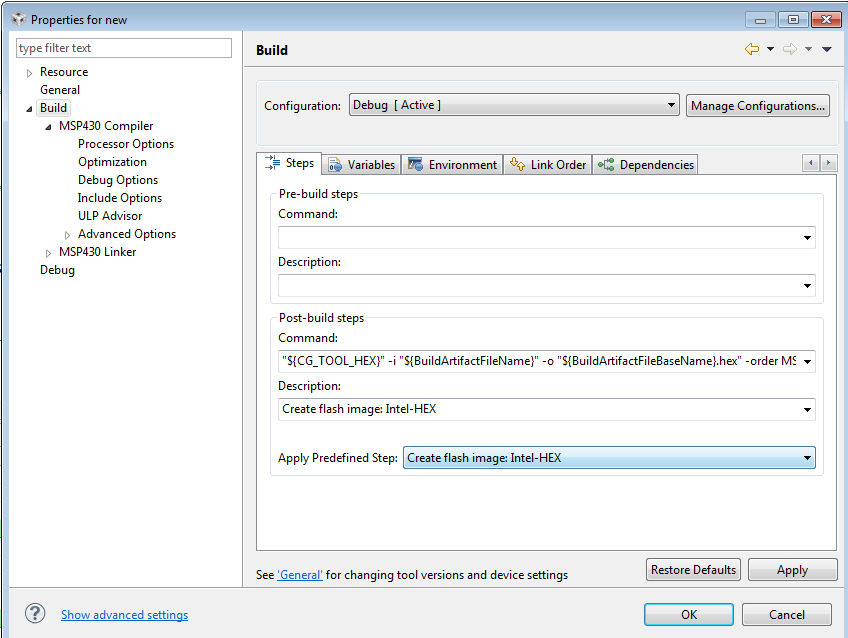This screenshot has width=848, height=638.
Task: Click Restore Defaults button
Action: 693,570
